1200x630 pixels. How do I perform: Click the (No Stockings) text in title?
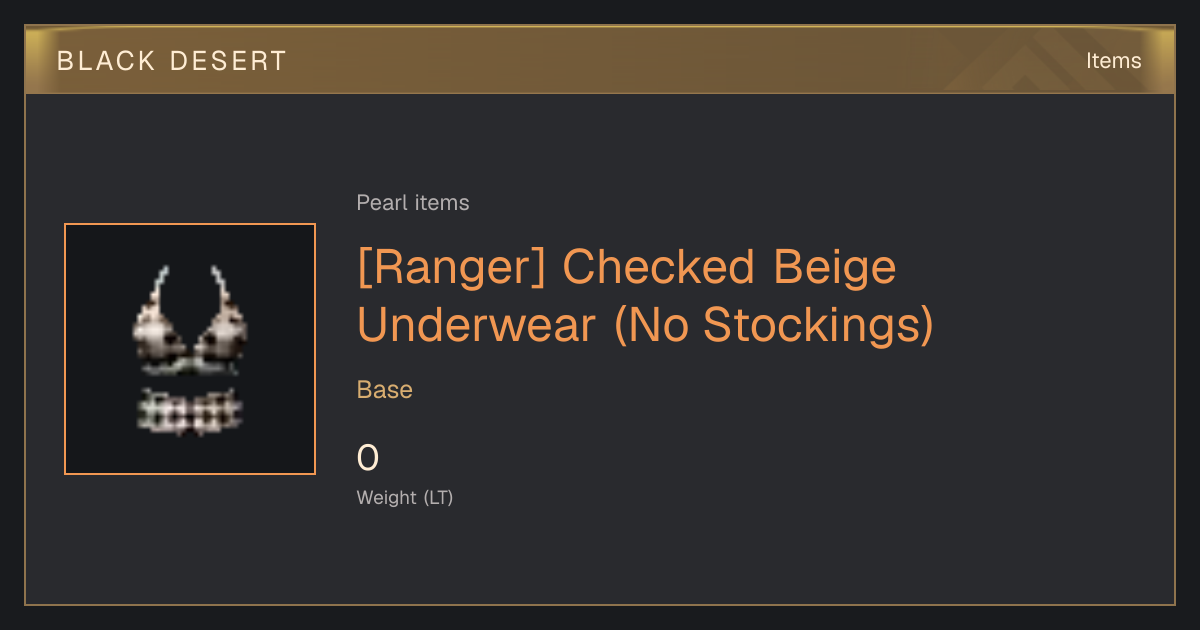(x=773, y=325)
